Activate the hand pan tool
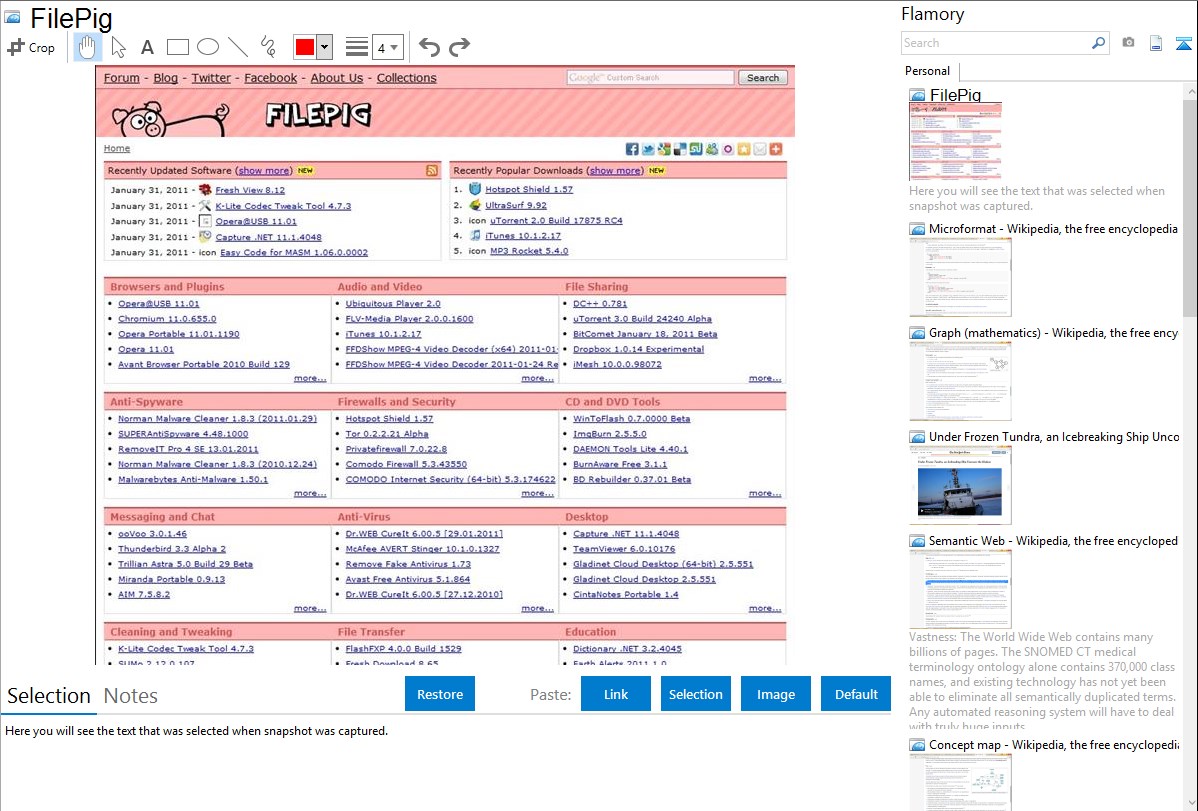This screenshot has width=1198, height=811. click(x=88, y=47)
